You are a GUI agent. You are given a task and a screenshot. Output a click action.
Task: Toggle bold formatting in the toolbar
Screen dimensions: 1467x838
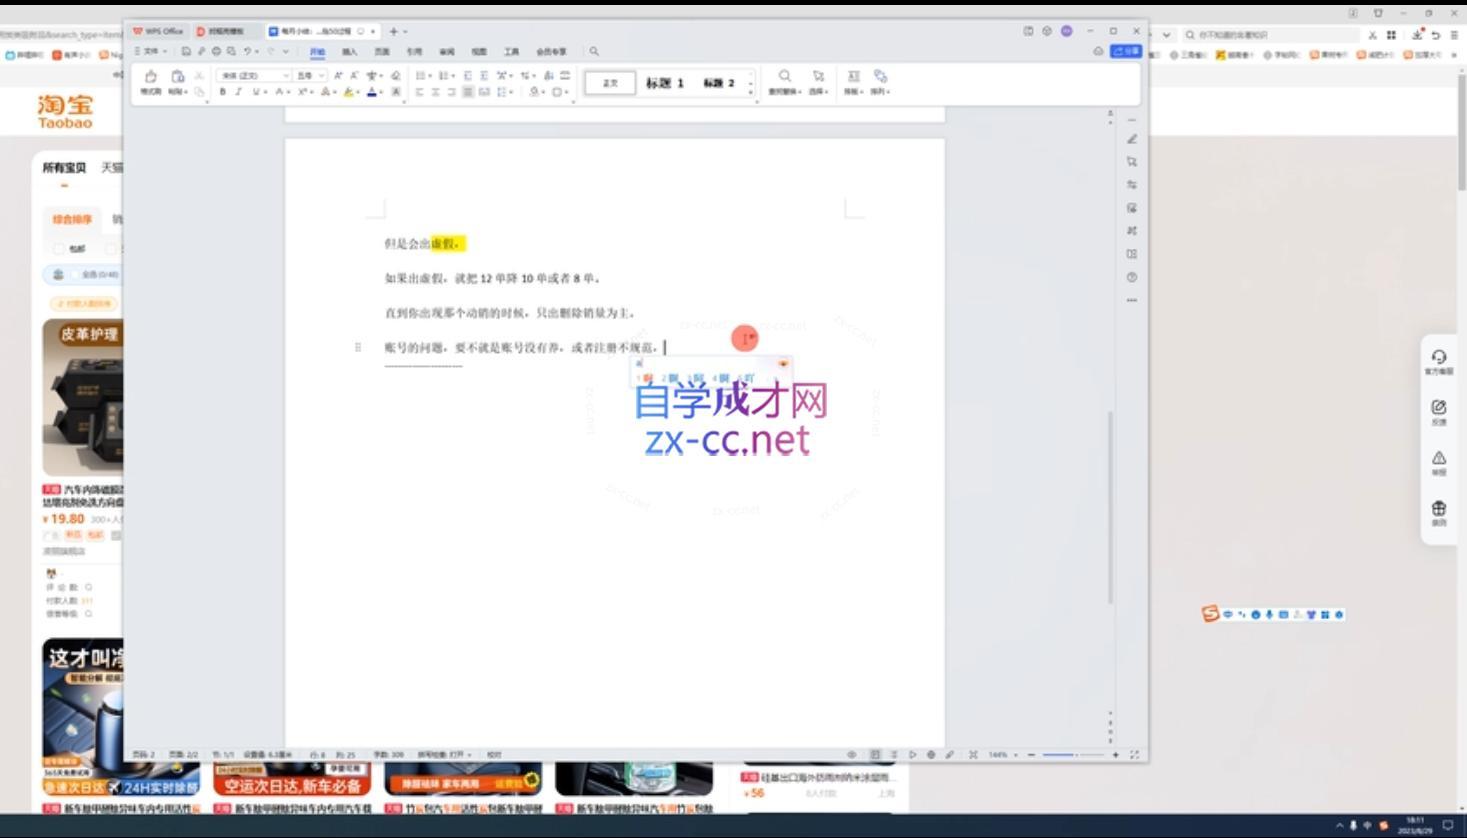pos(223,90)
